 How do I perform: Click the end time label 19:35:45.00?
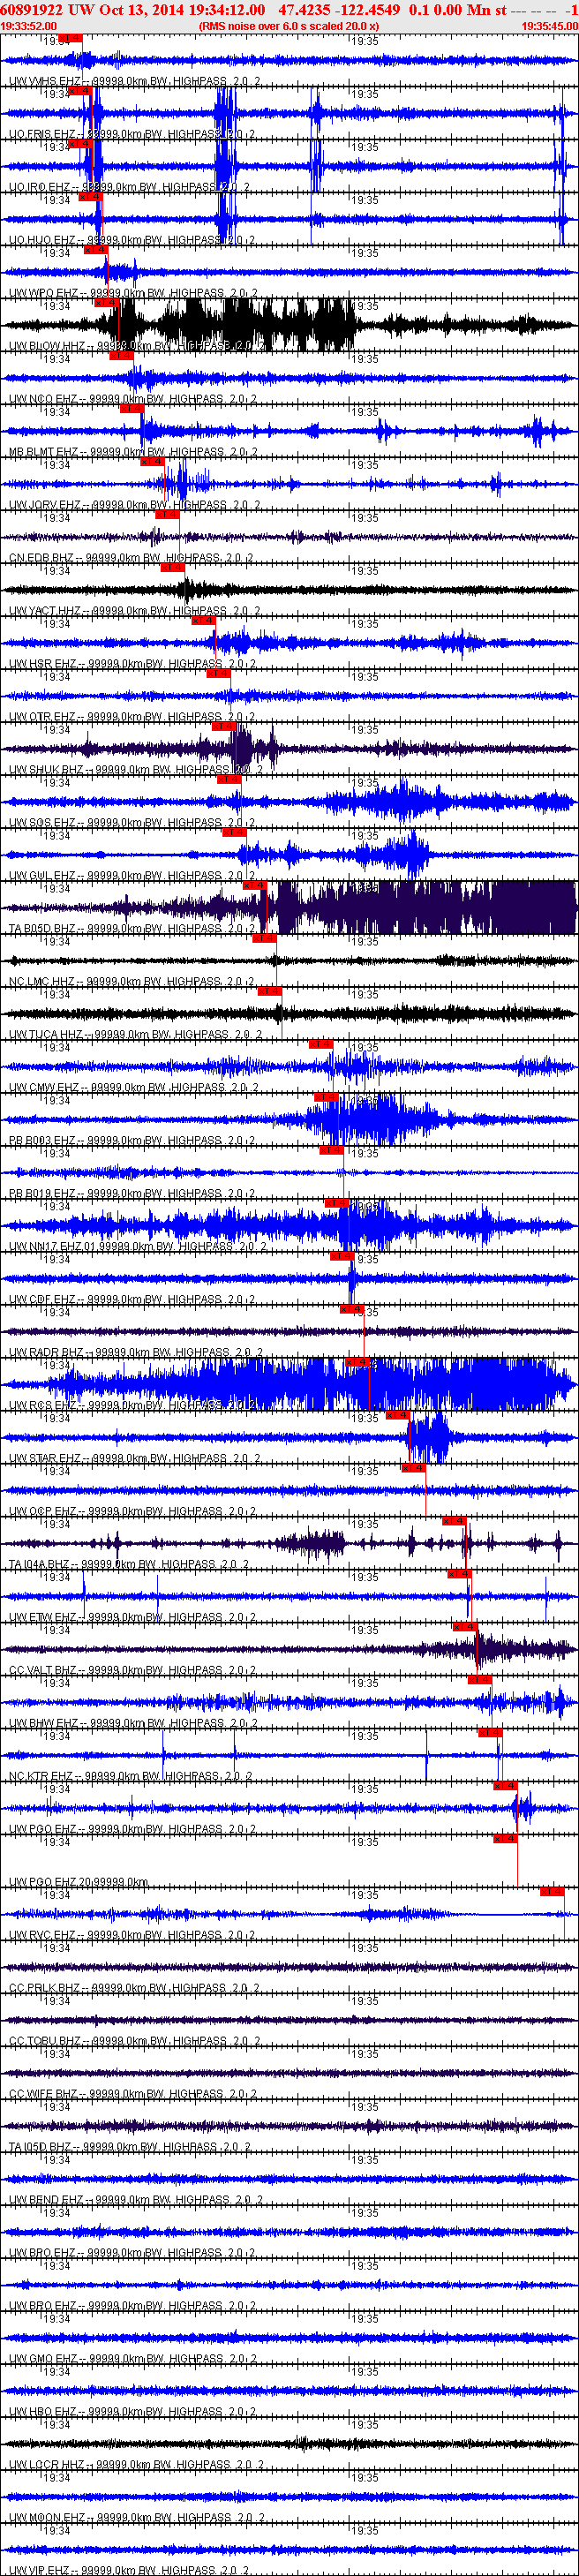coord(549,26)
